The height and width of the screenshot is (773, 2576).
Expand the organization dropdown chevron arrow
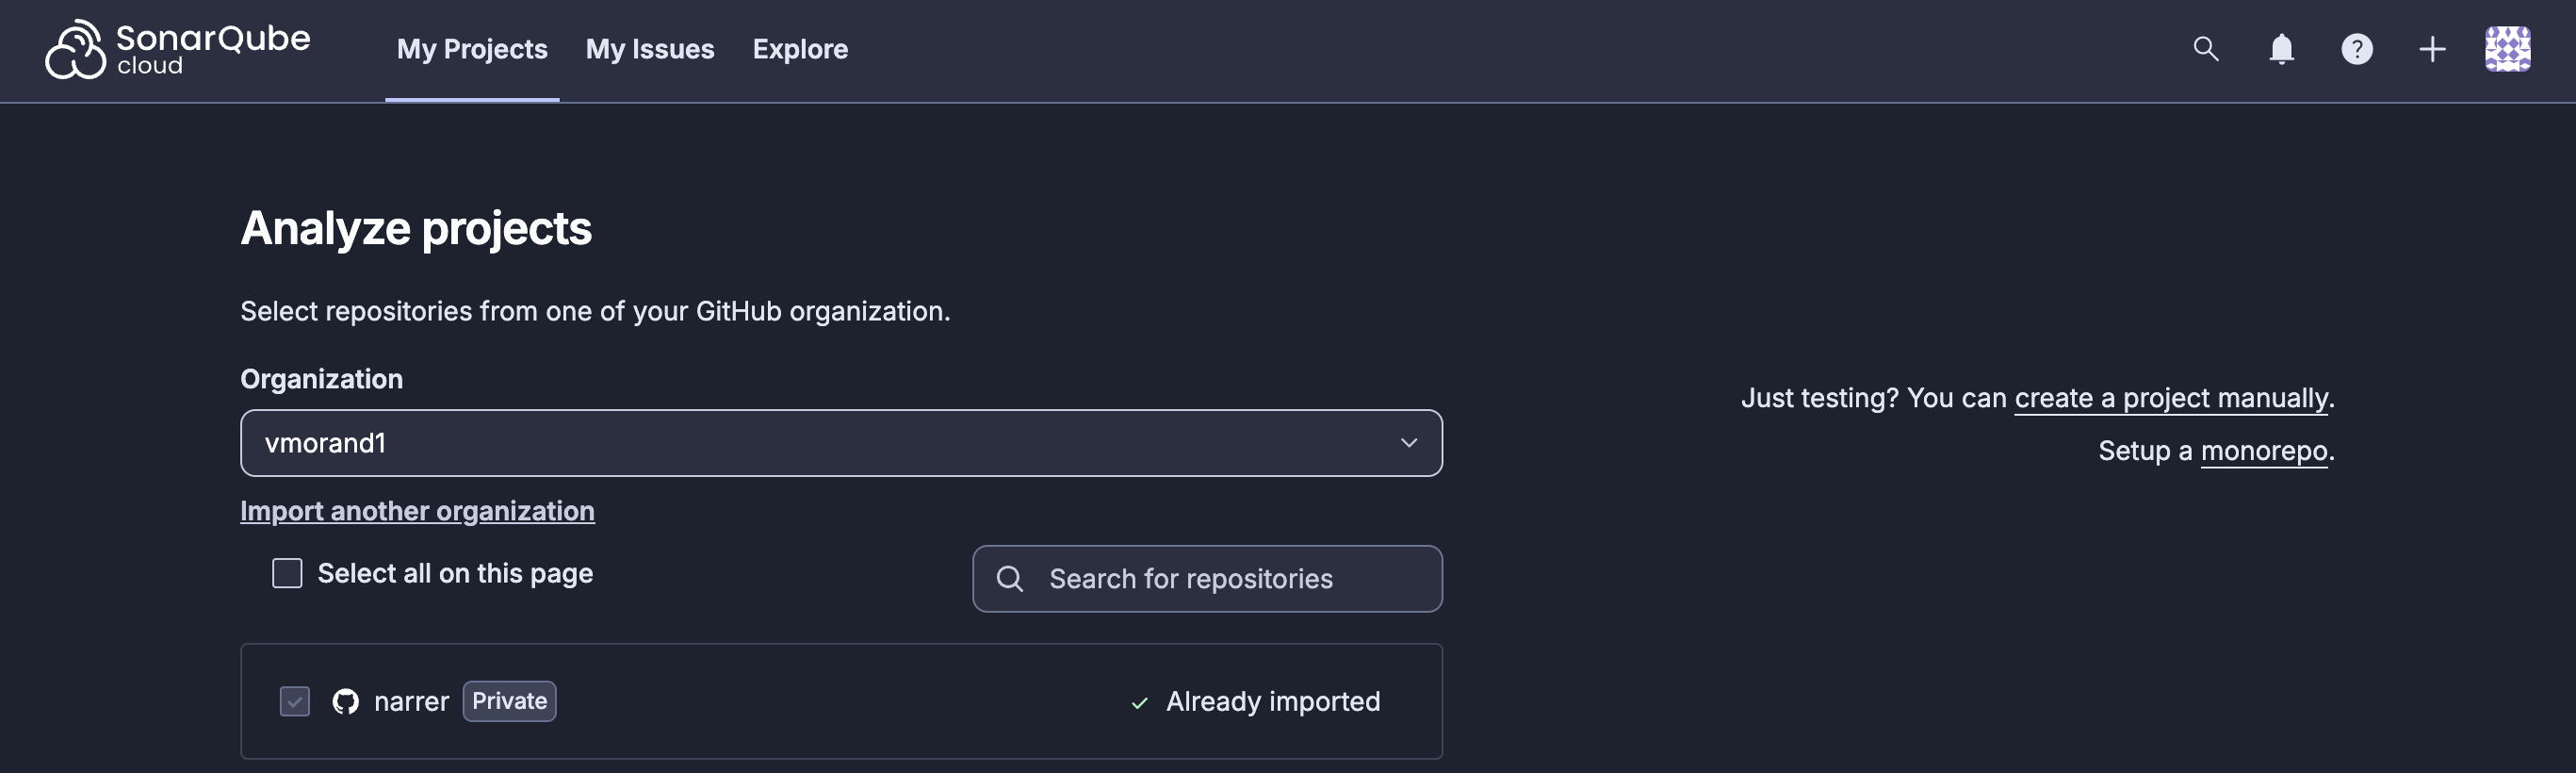pos(1408,444)
